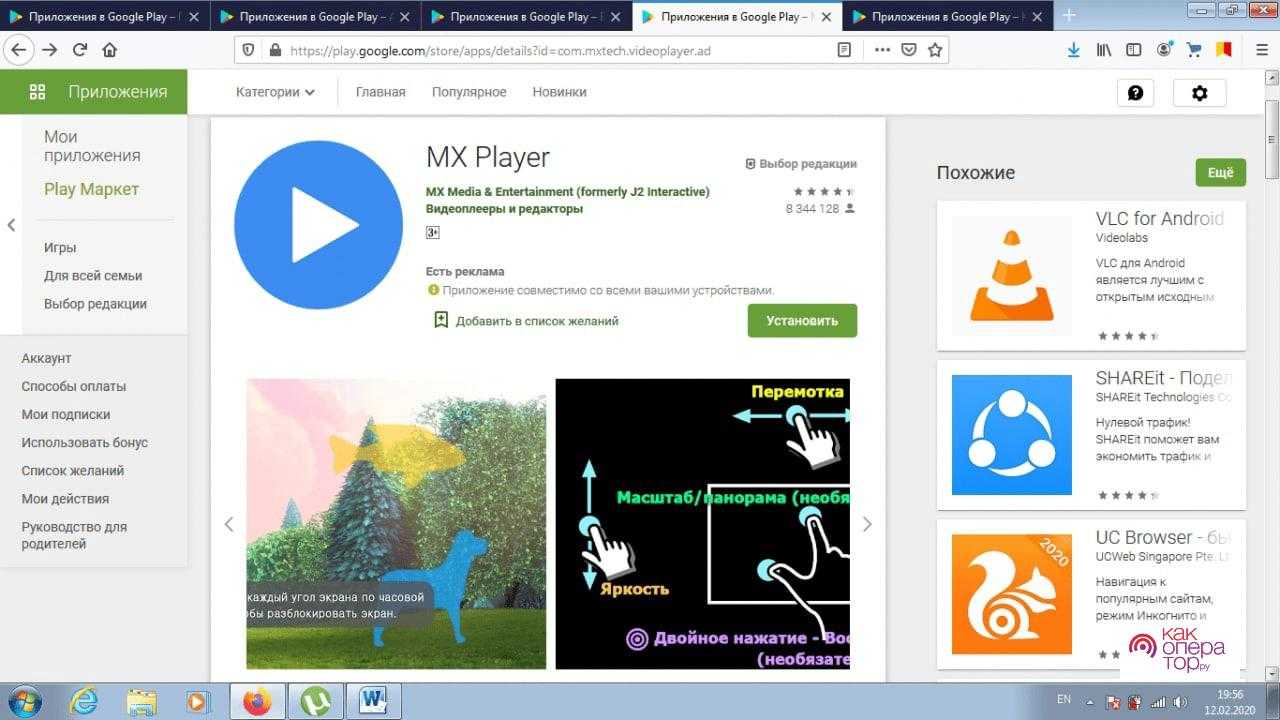Bookmark this page with the star icon
The width and height of the screenshot is (1280, 720).
[x=935, y=50]
